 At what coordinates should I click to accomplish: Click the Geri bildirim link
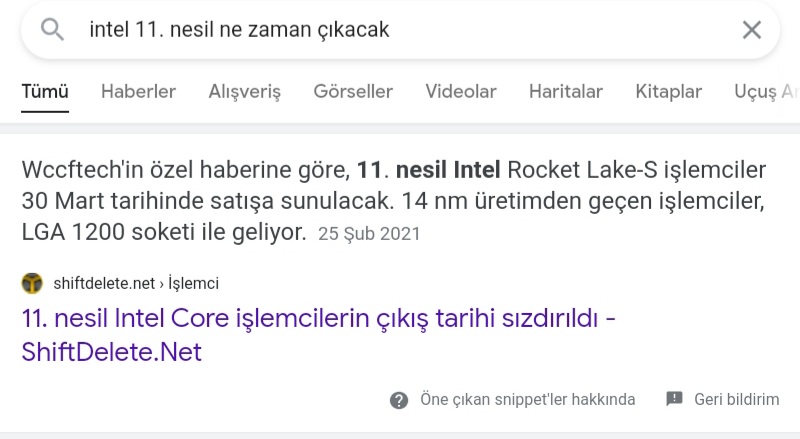737,400
